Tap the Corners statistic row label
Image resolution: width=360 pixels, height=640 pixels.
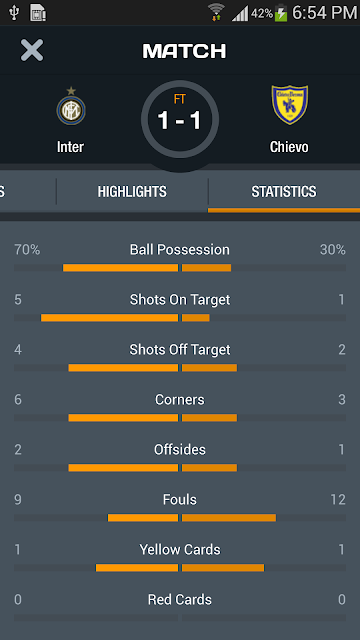click(180, 399)
